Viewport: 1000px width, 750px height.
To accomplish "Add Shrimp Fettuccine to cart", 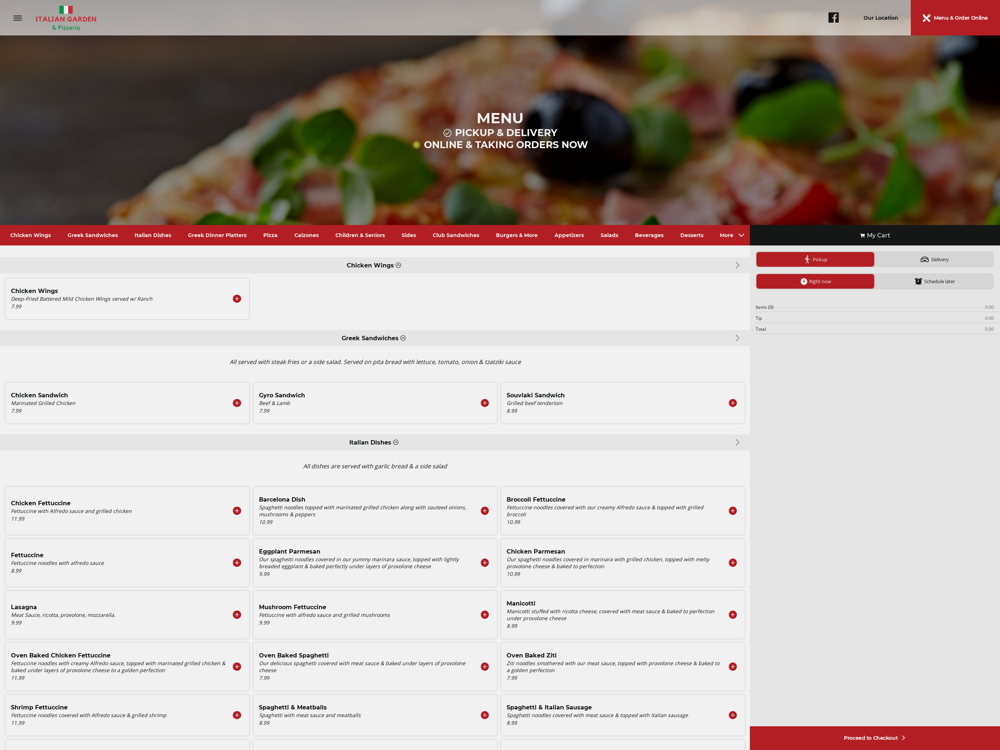I will click(x=237, y=715).
